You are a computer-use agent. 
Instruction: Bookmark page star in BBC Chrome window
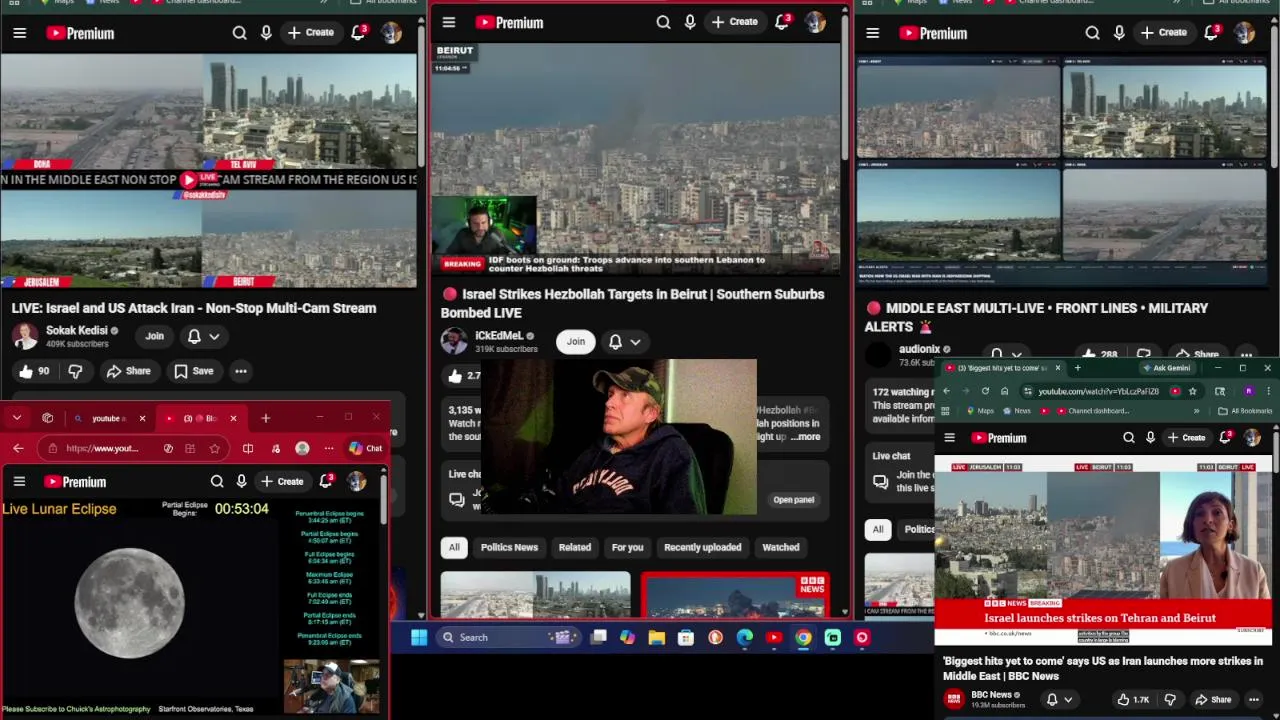pyautogui.click(x=1192, y=391)
